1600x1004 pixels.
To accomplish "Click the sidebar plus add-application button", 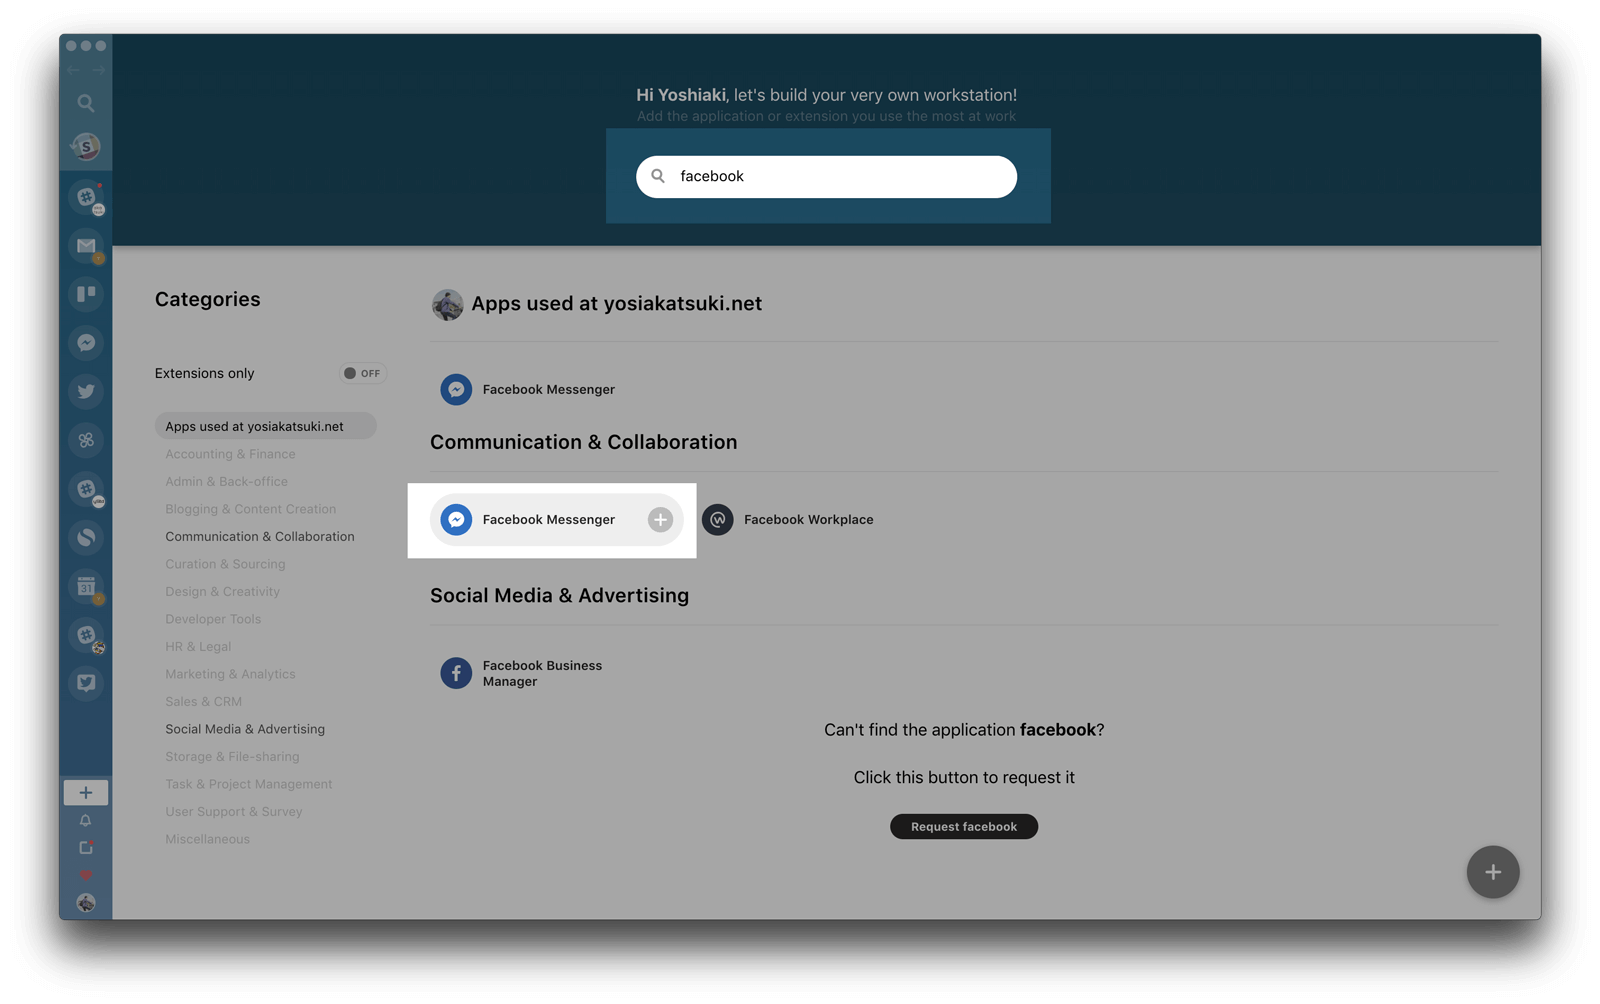I will pyautogui.click(x=86, y=793).
